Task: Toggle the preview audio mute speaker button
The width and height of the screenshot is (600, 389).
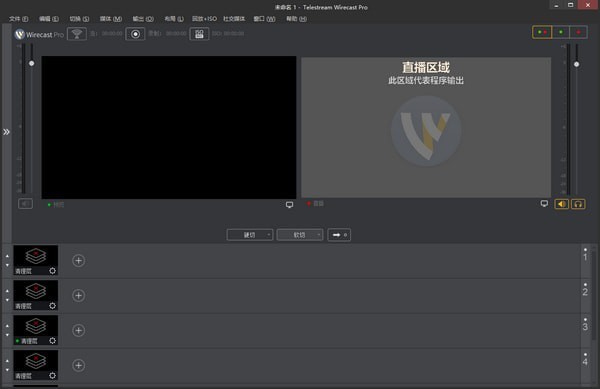Action: pyautogui.click(x=25, y=204)
